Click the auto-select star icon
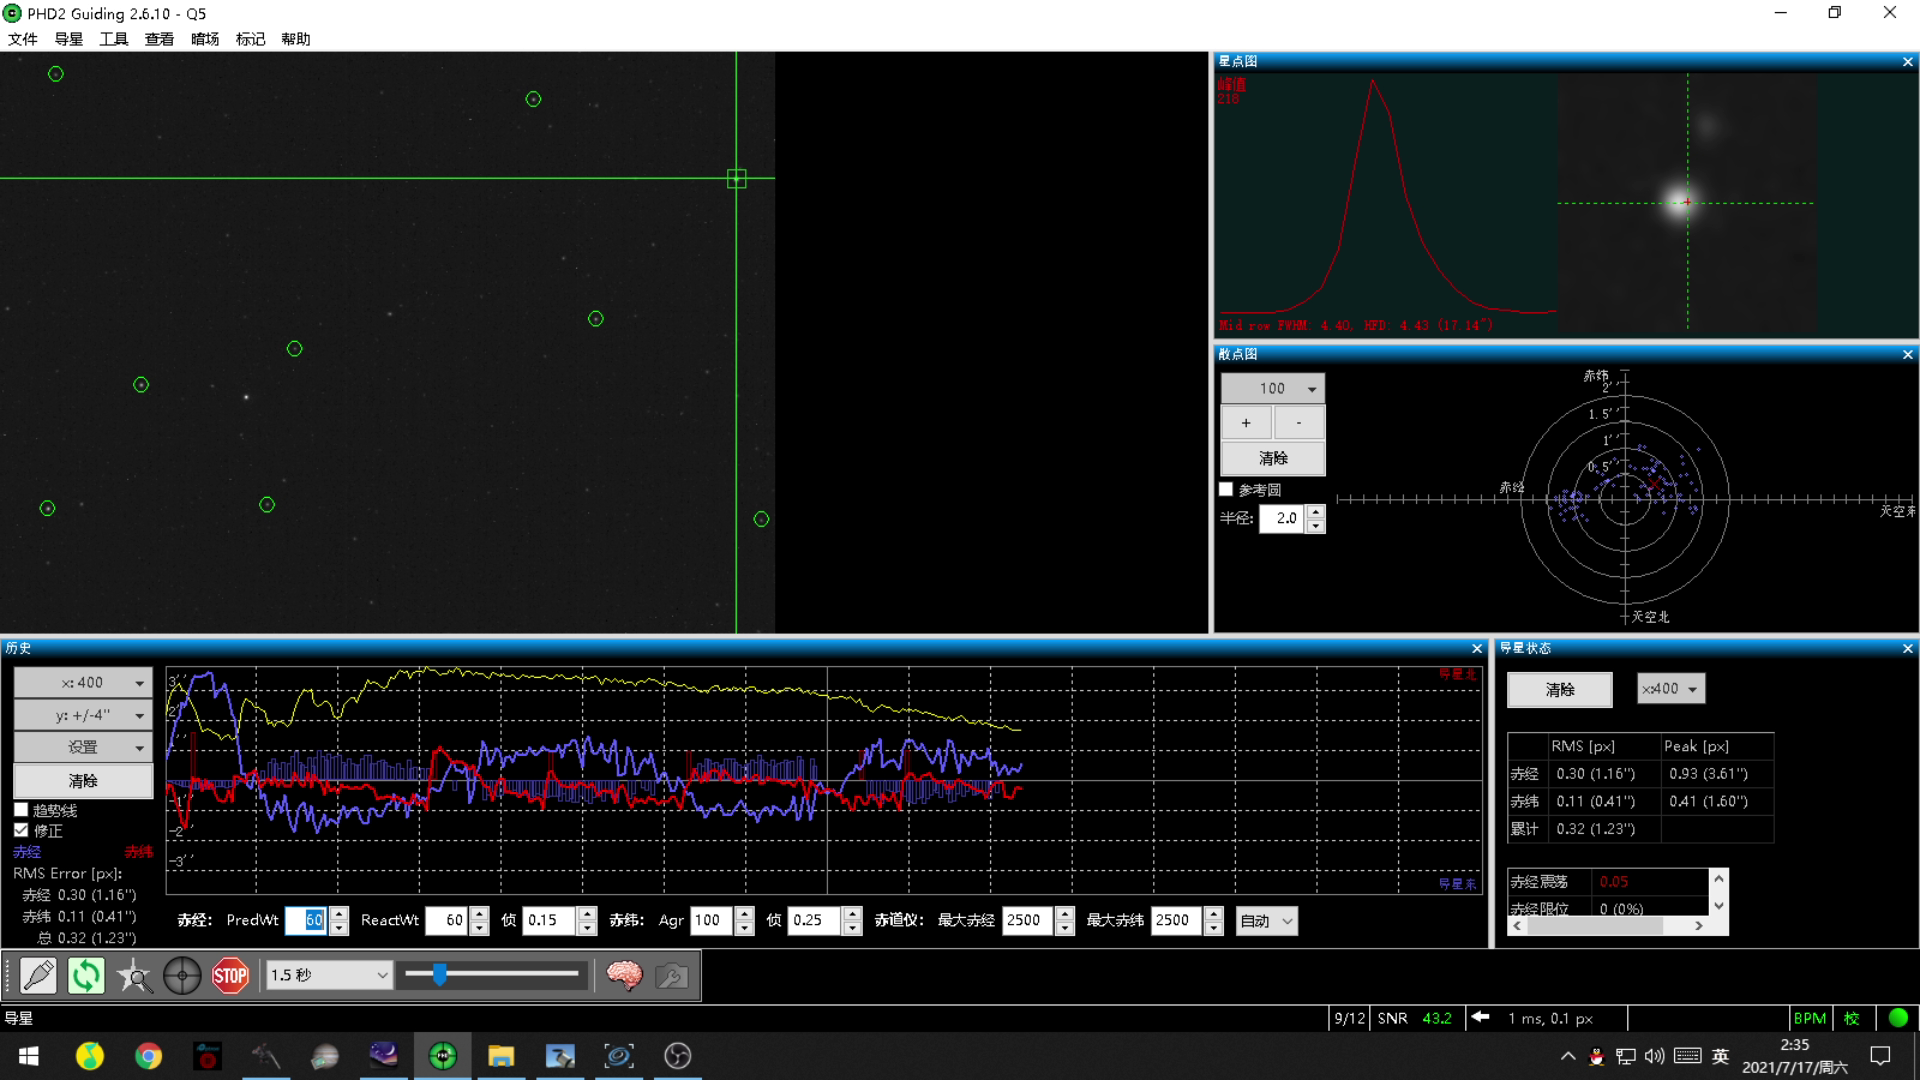This screenshot has width=1920, height=1080. tap(134, 975)
